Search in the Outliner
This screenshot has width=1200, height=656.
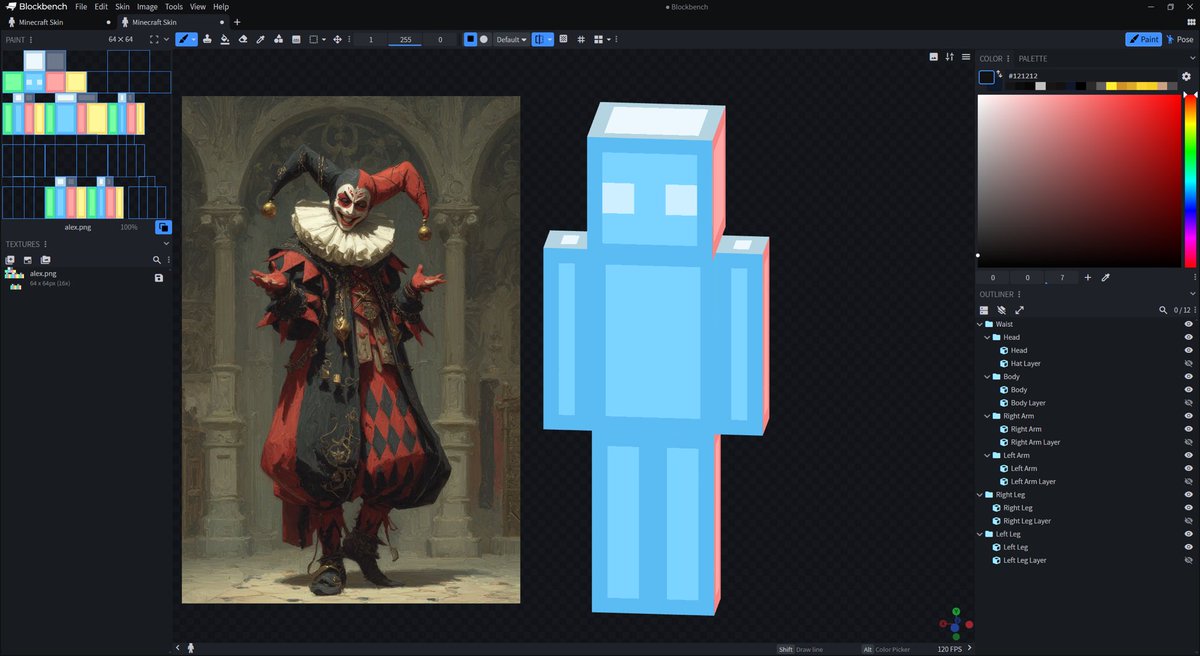tap(1163, 310)
